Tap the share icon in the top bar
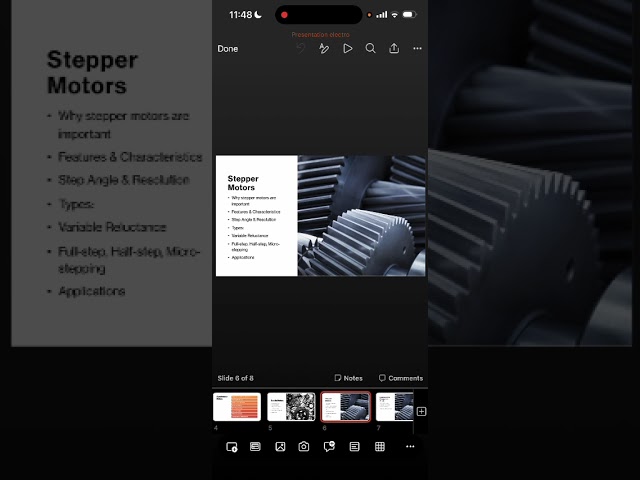The height and width of the screenshot is (480, 640). pyautogui.click(x=394, y=48)
